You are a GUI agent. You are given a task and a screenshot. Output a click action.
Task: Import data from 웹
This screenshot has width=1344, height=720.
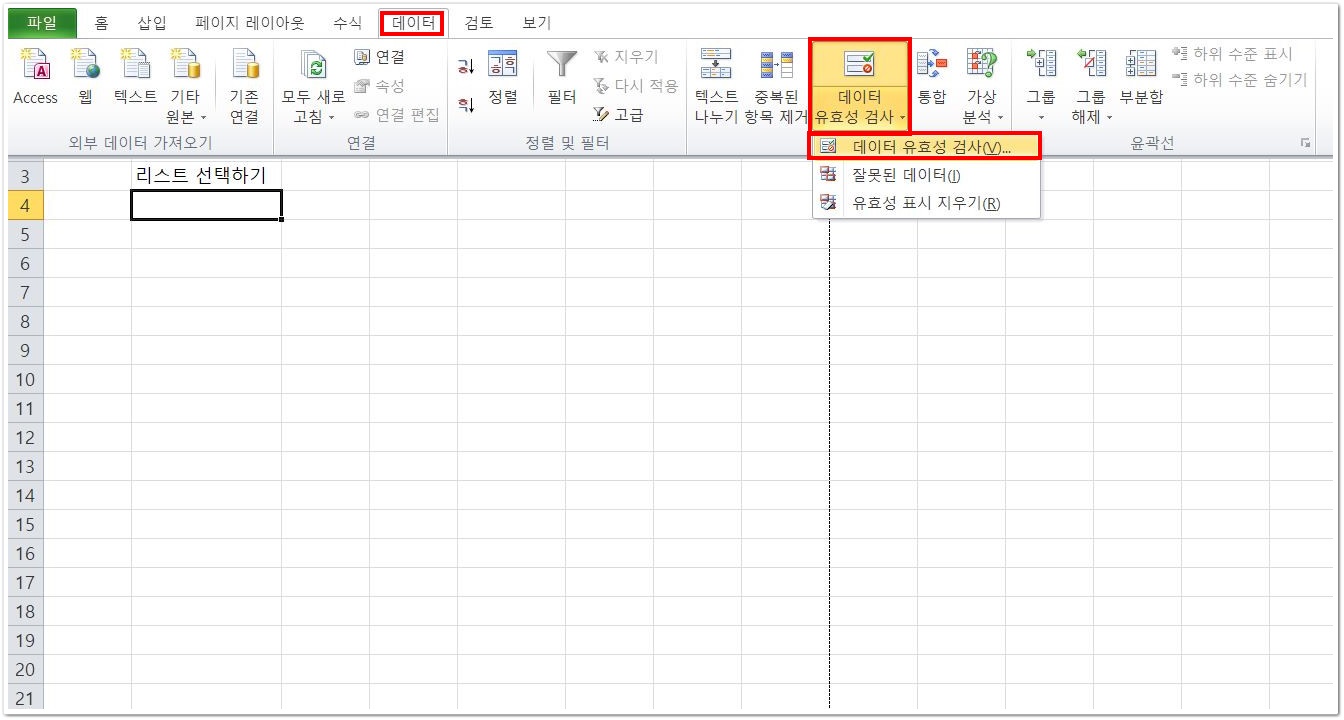point(86,78)
